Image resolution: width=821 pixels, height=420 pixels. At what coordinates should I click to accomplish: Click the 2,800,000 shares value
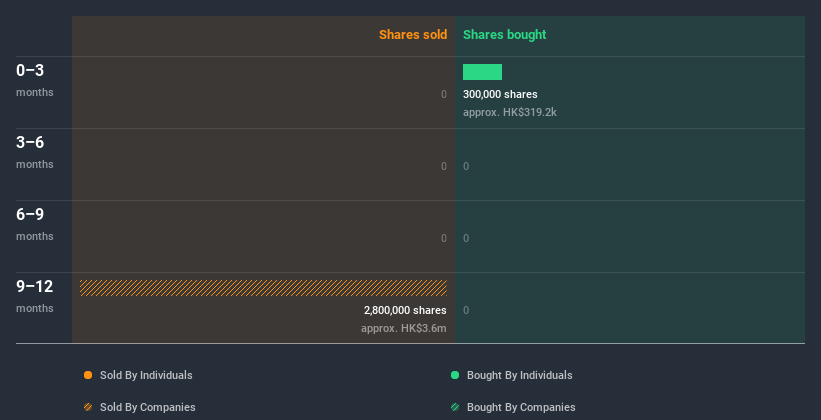pos(405,310)
